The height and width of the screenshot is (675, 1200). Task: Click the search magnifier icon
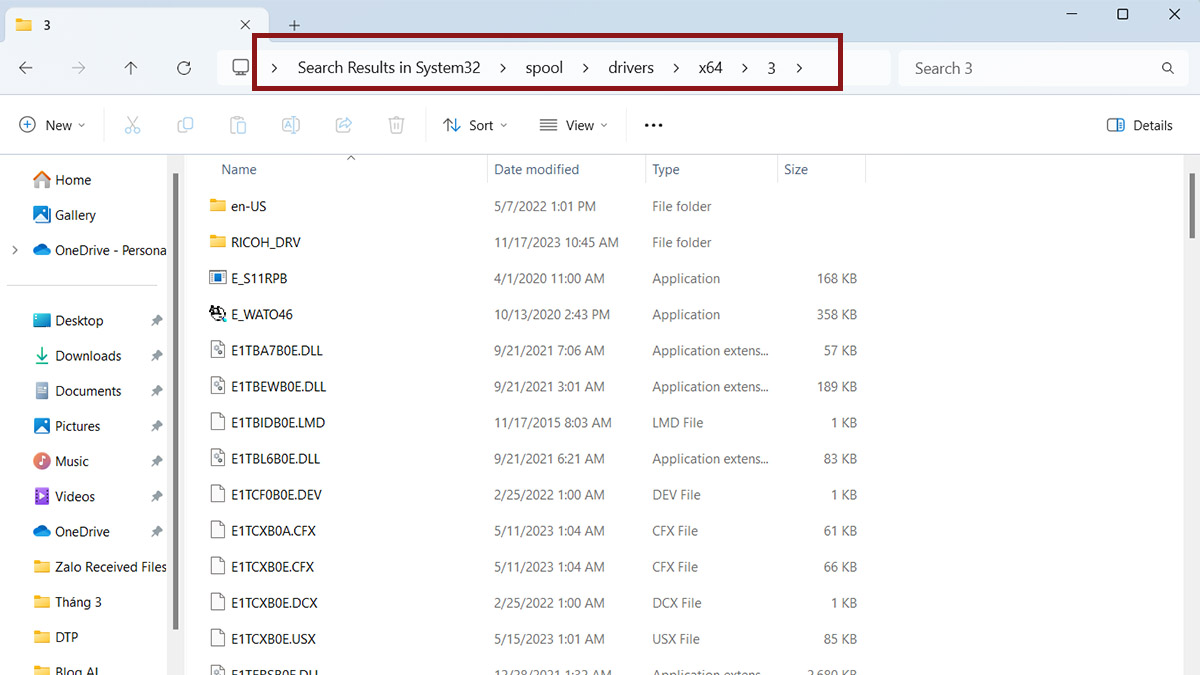[x=1167, y=68]
